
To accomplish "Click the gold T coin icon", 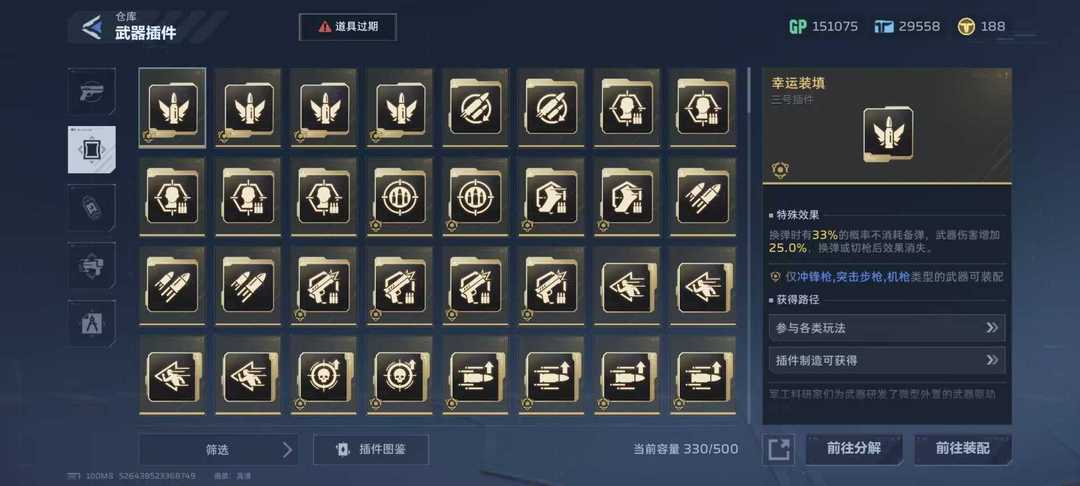I will pos(966,27).
